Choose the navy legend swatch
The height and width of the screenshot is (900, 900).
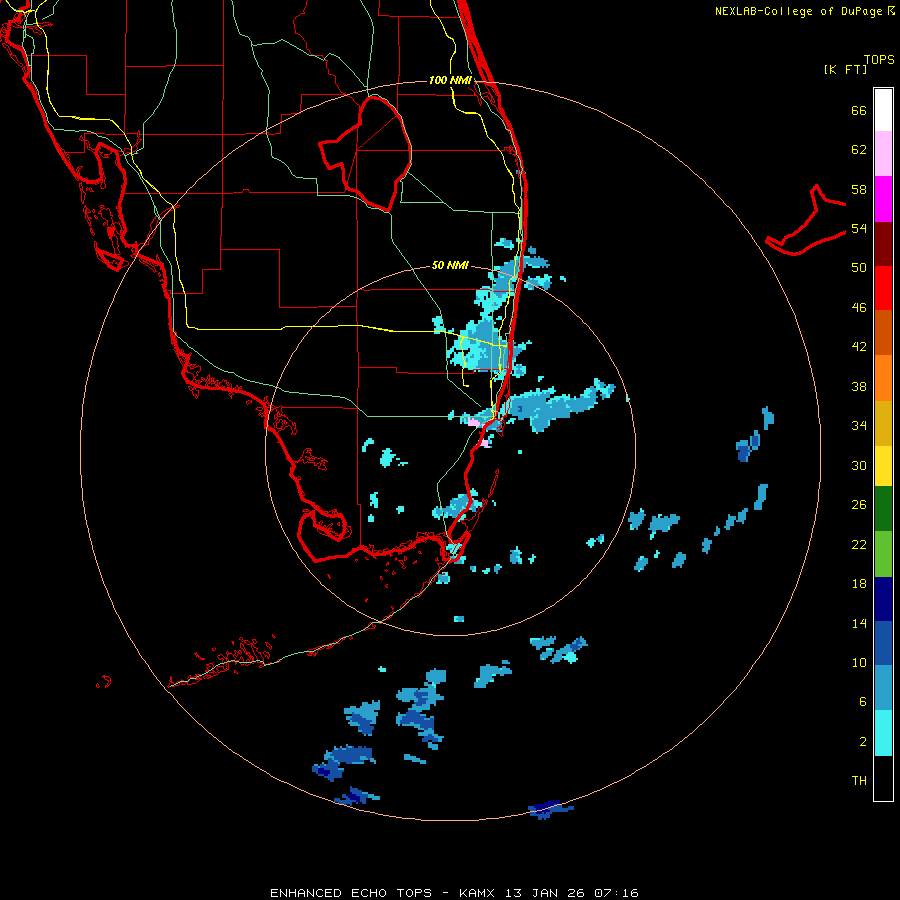[883, 599]
